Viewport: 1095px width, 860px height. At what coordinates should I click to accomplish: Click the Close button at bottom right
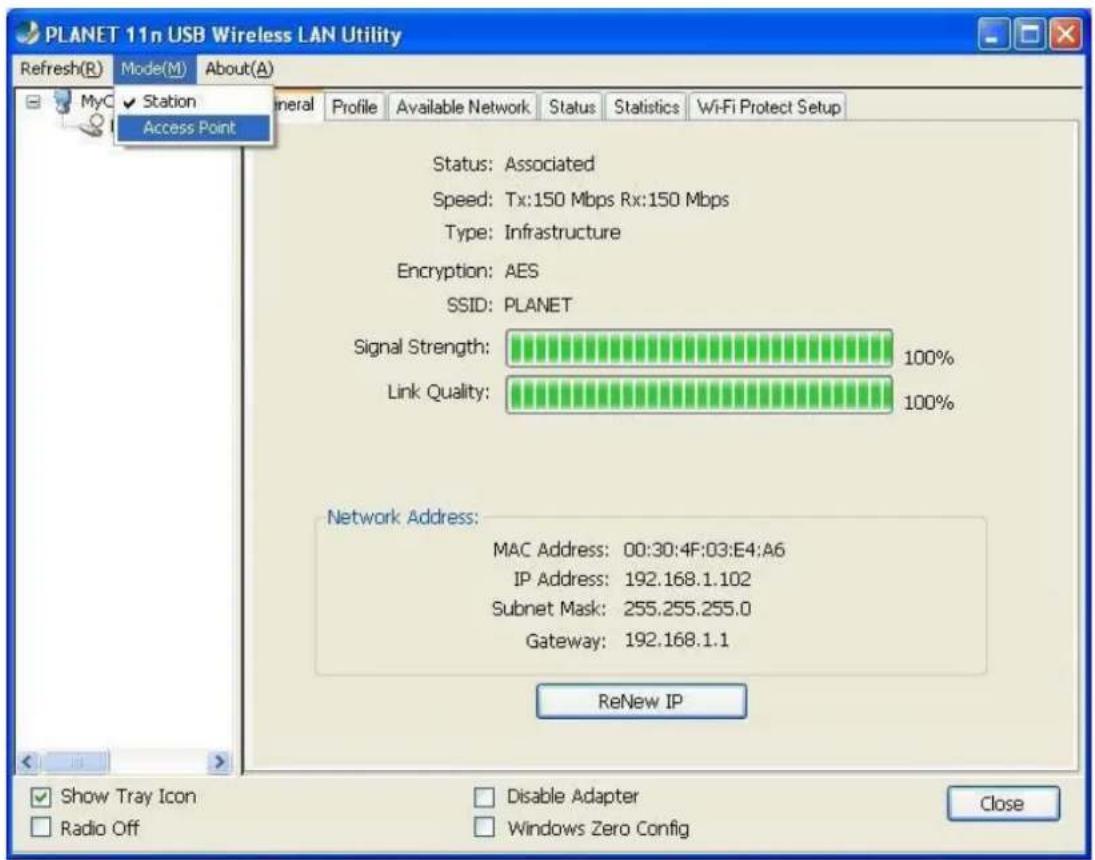click(x=1003, y=803)
